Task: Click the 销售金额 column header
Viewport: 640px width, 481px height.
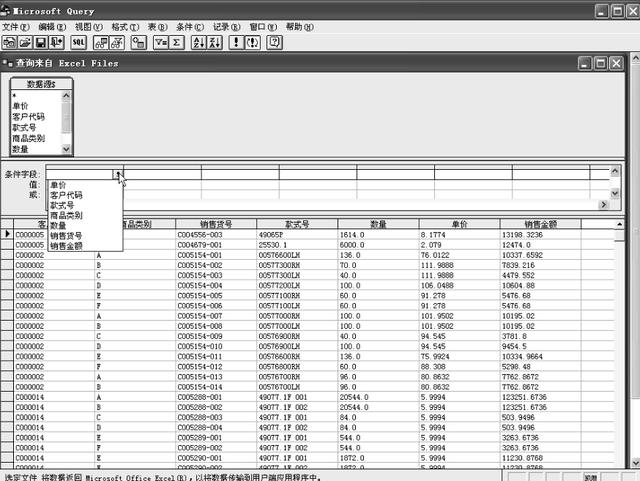Action: coord(540,224)
